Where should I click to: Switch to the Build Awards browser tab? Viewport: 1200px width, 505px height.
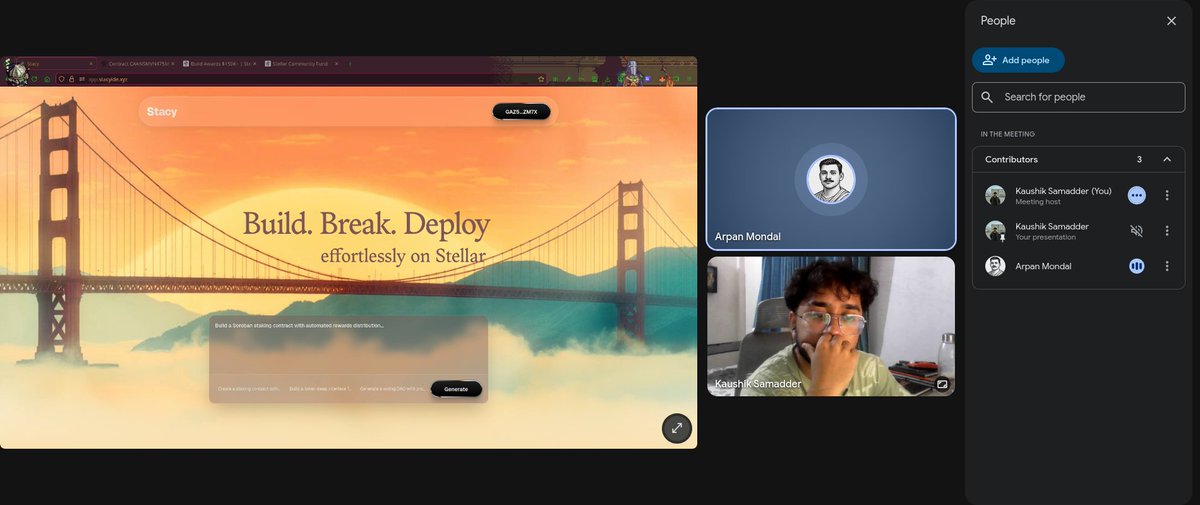tap(219, 64)
